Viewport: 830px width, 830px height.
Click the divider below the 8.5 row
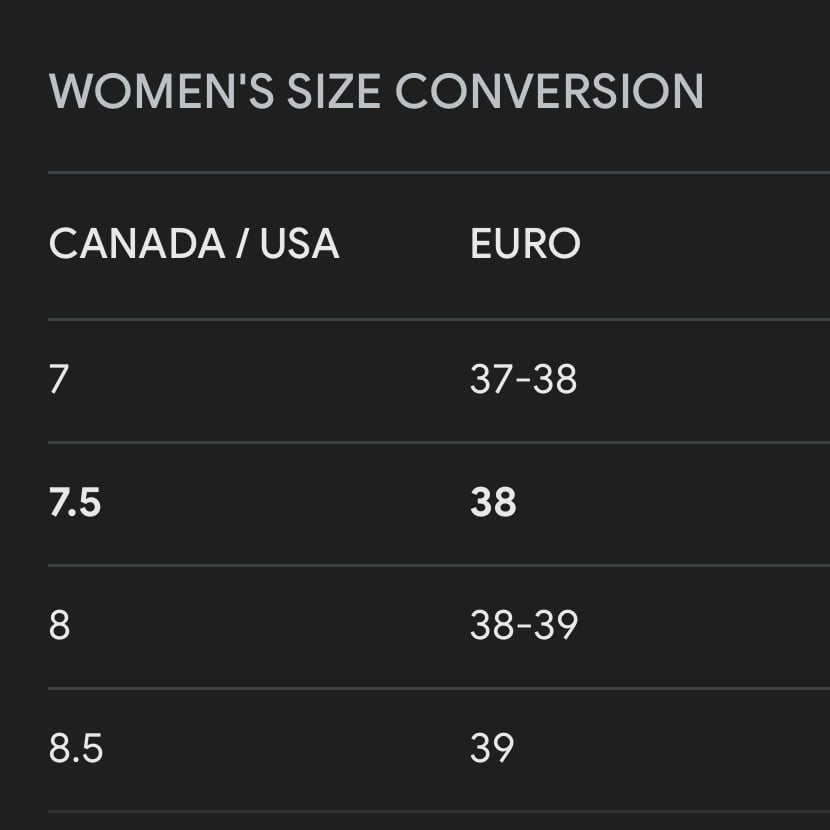(439, 811)
